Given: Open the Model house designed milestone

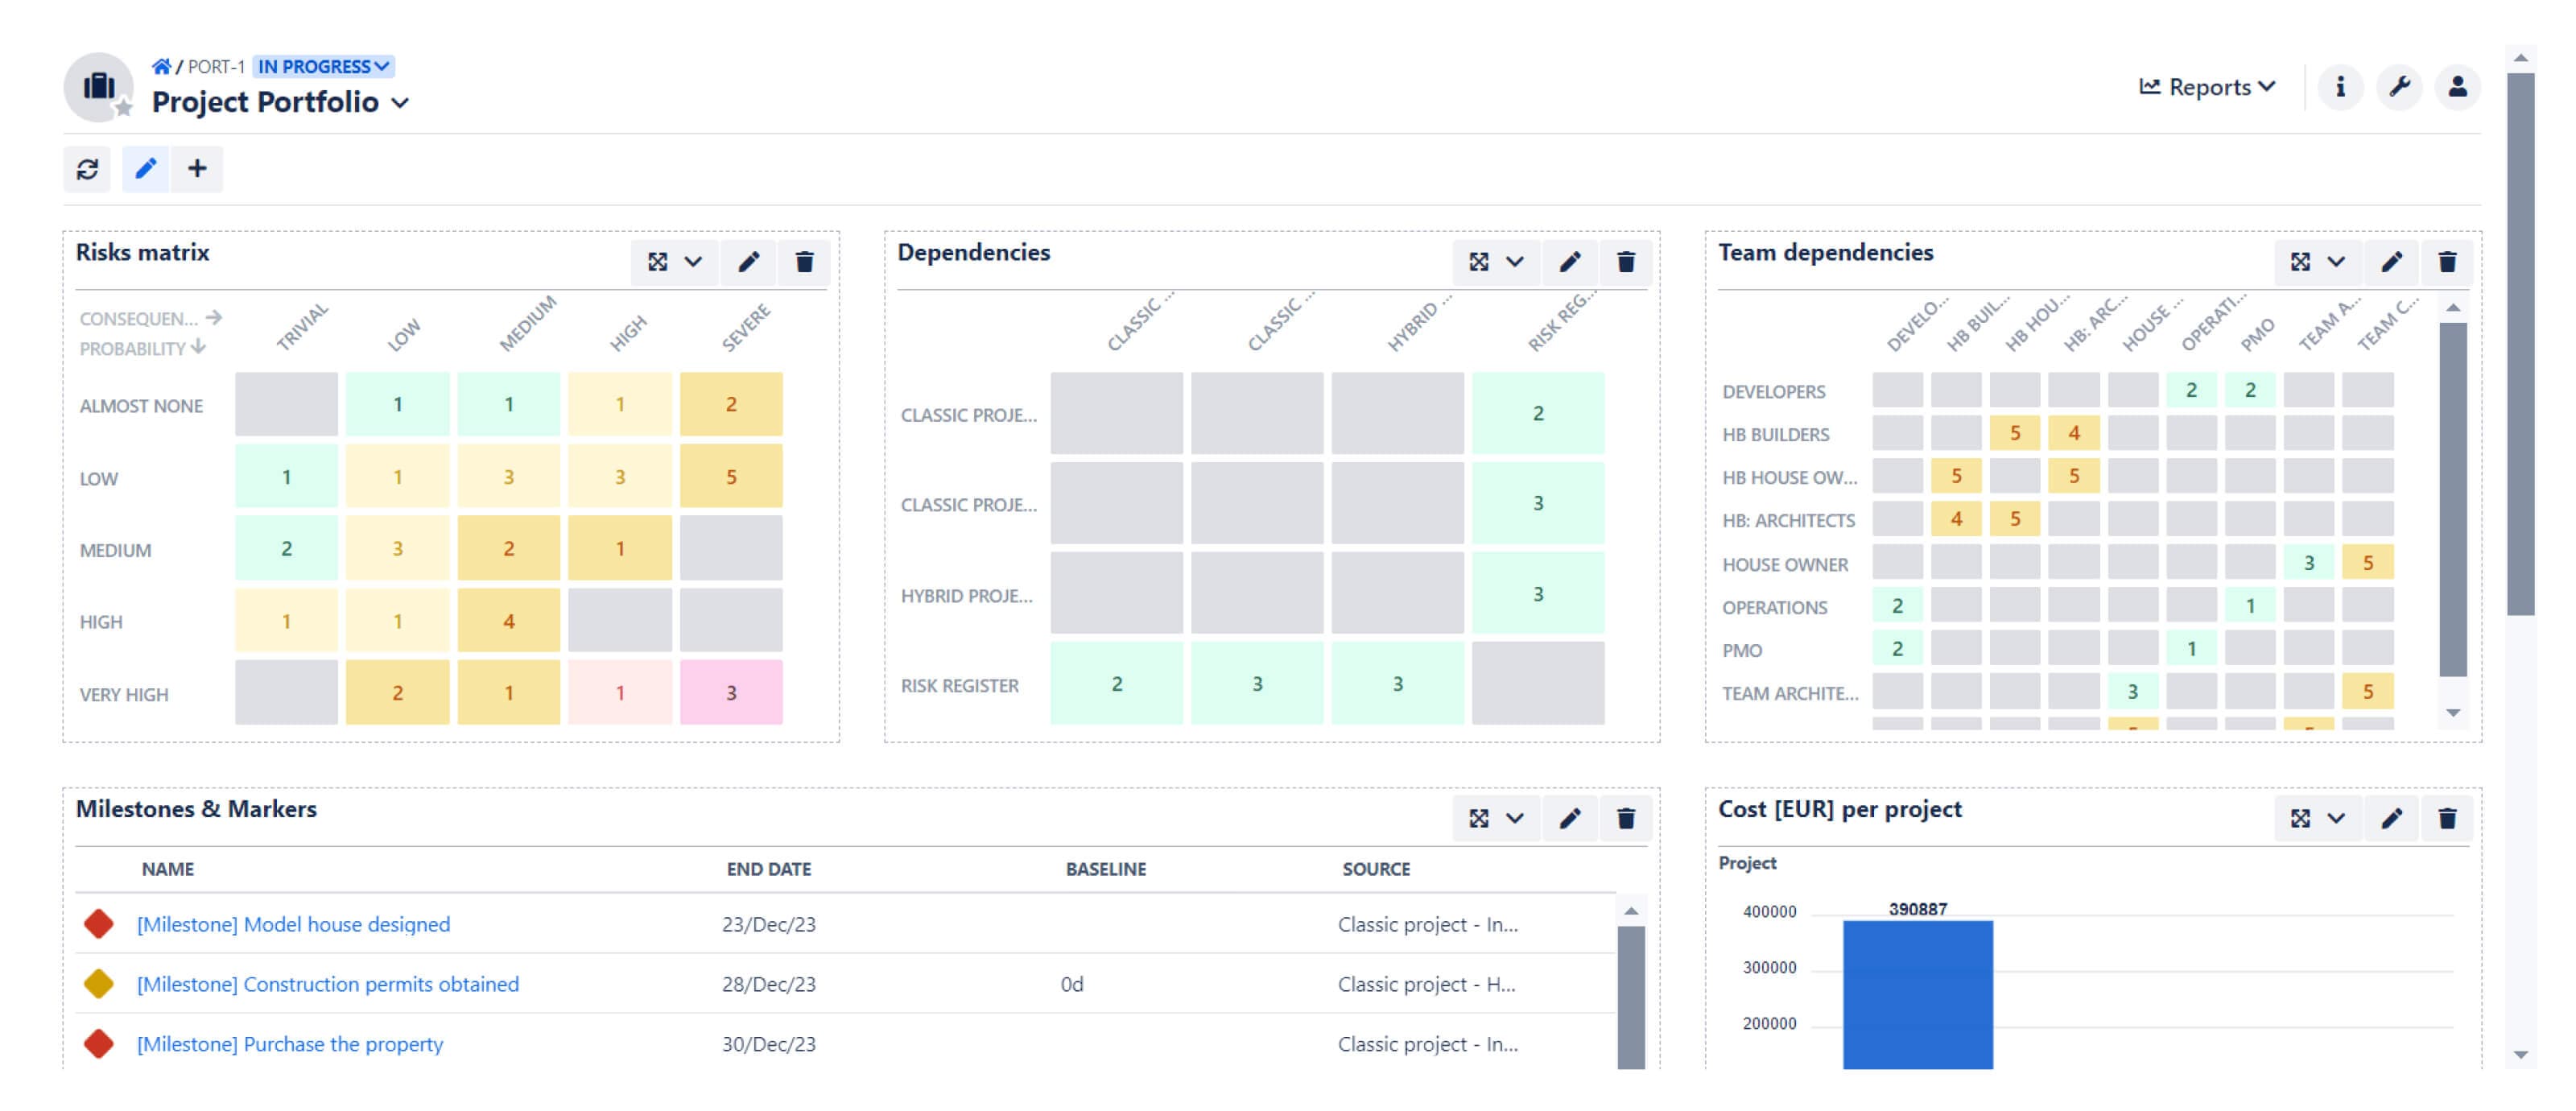Looking at the screenshot, I should coord(293,924).
